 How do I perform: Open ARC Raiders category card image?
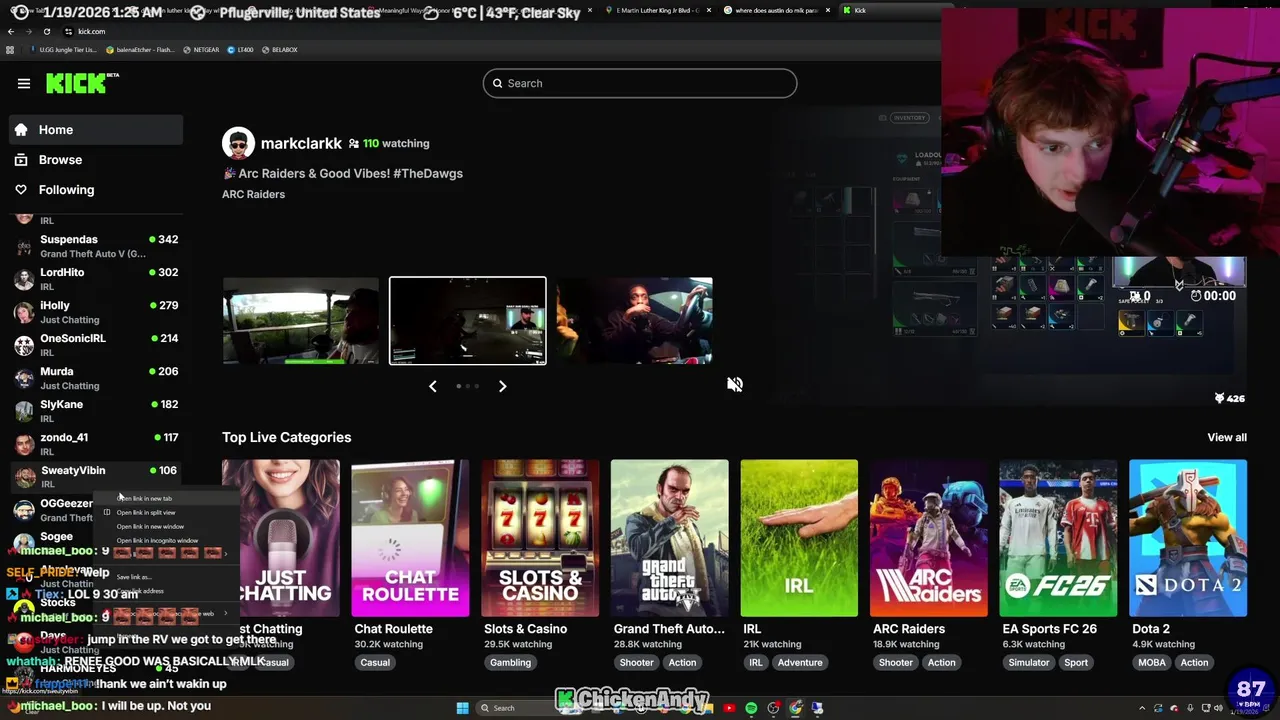tap(929, 538)
